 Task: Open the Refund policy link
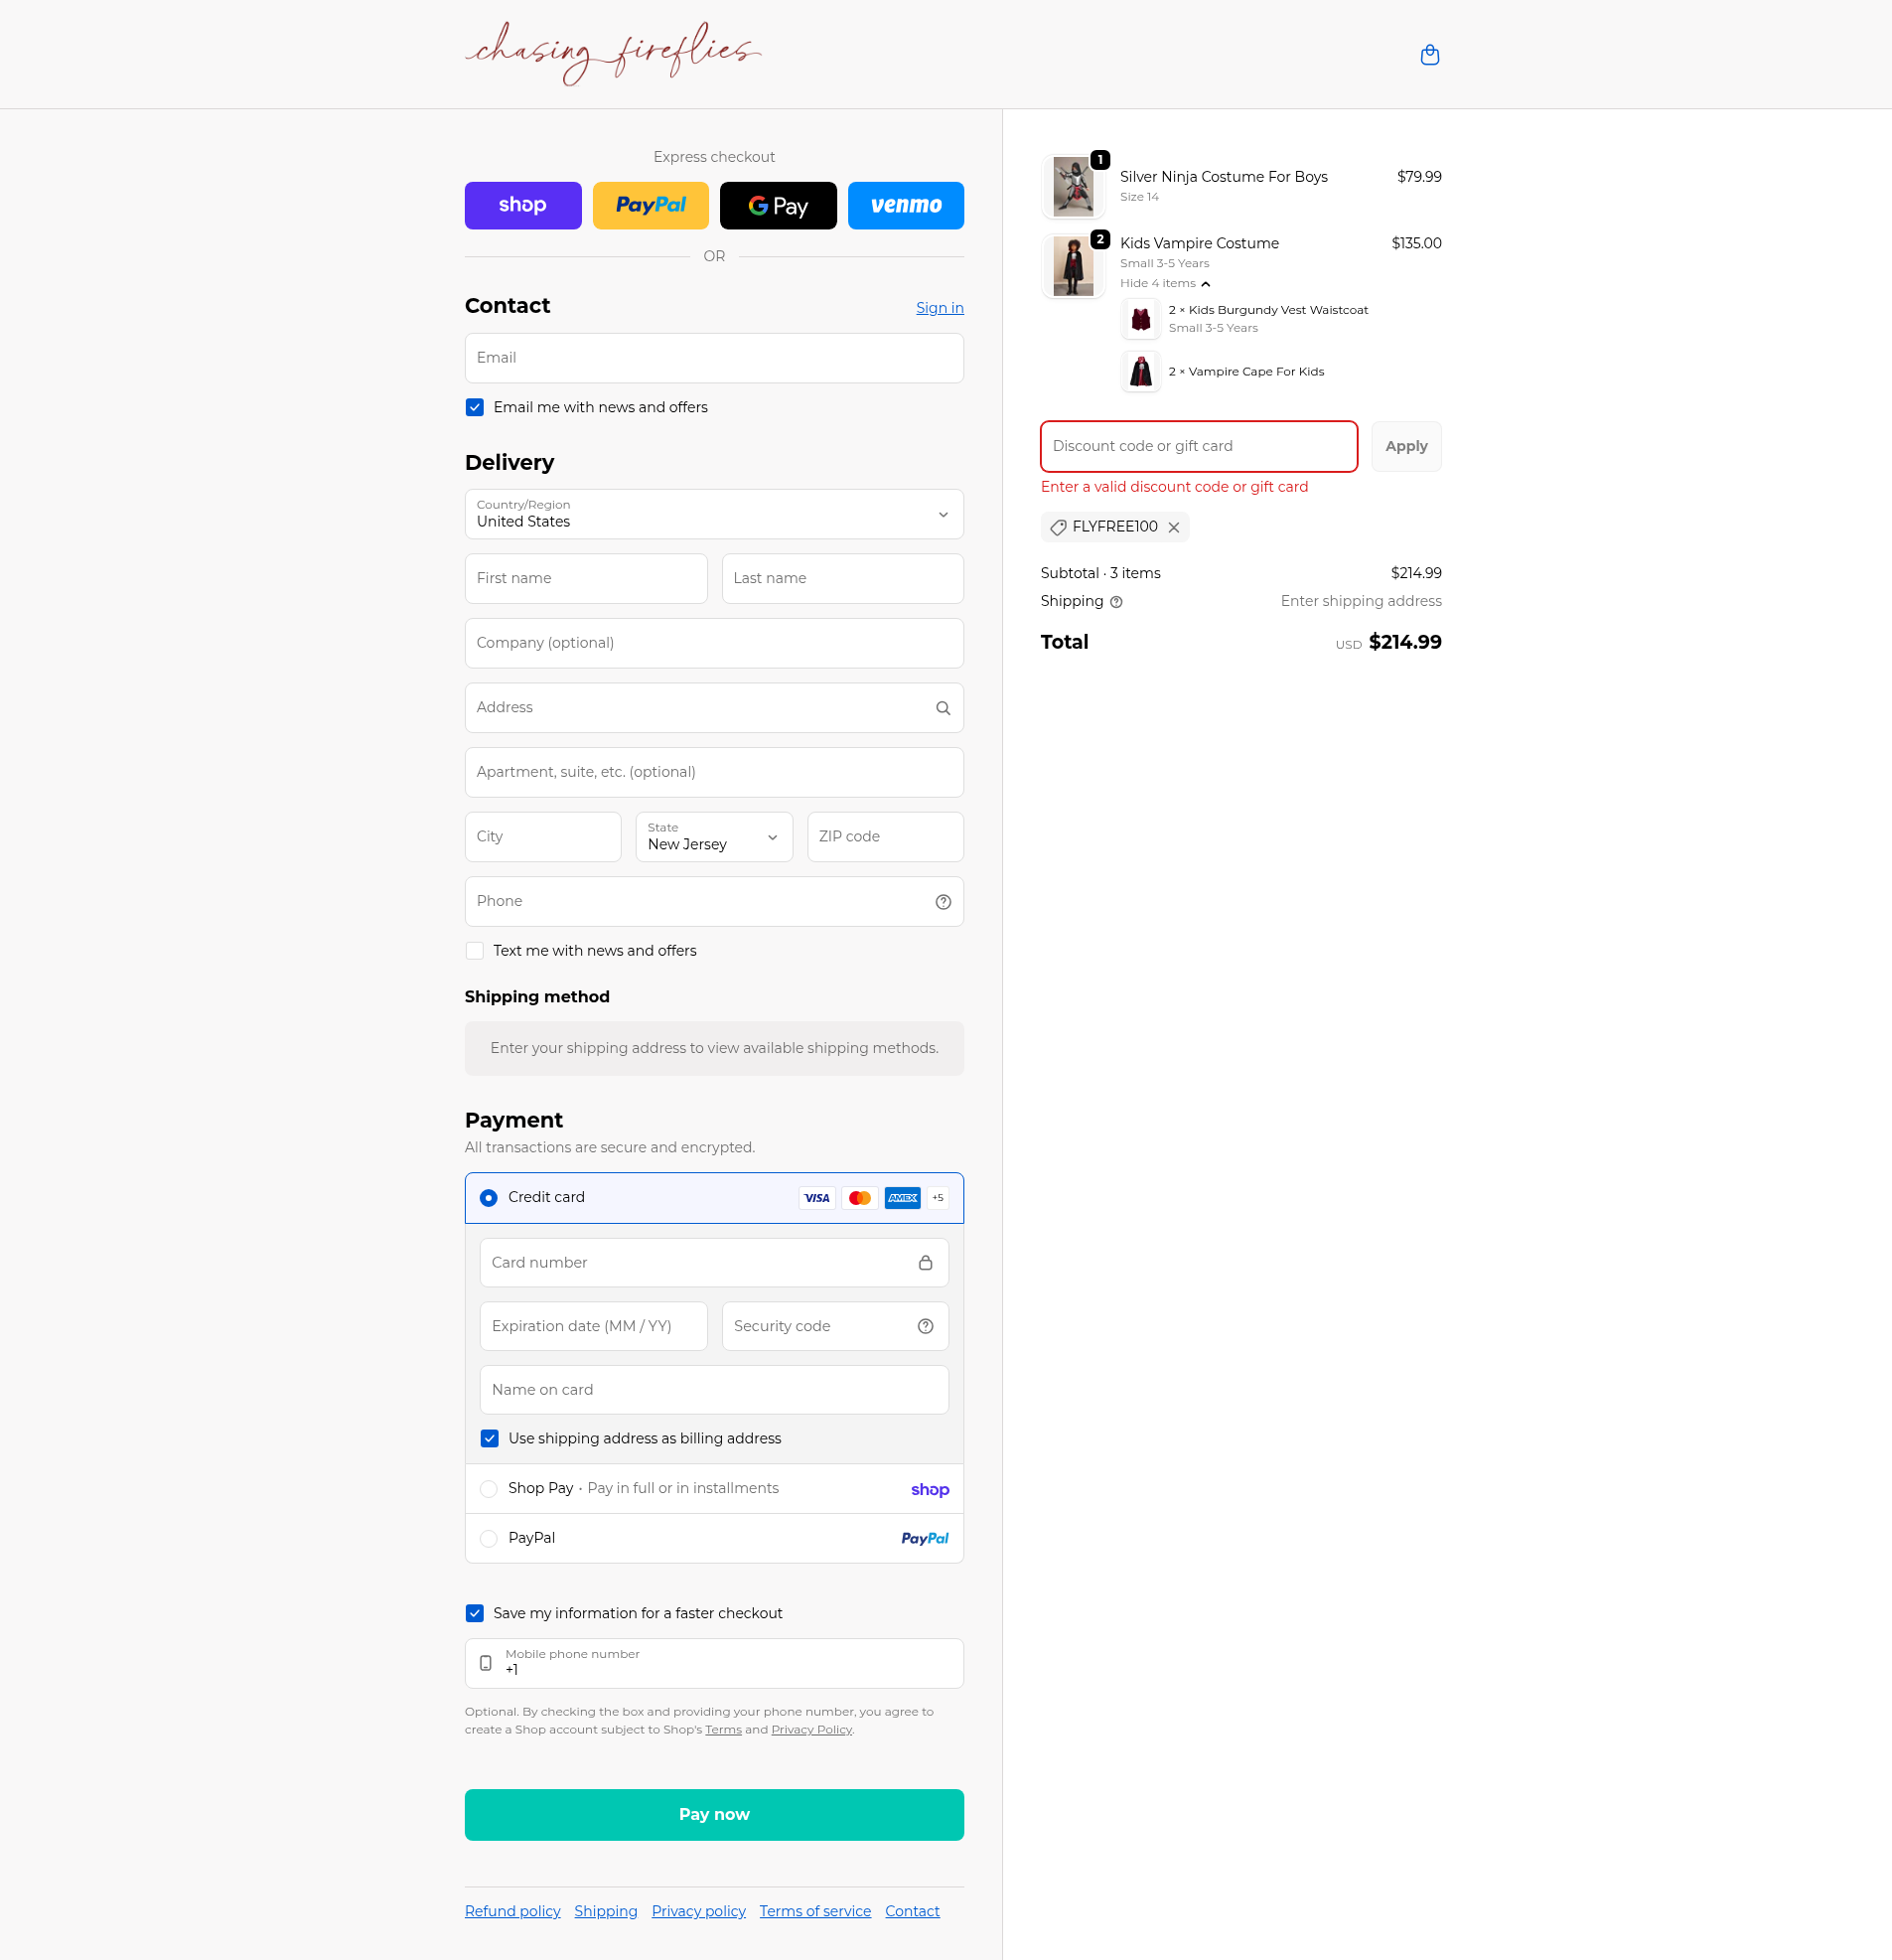(x=512, y=1911)
